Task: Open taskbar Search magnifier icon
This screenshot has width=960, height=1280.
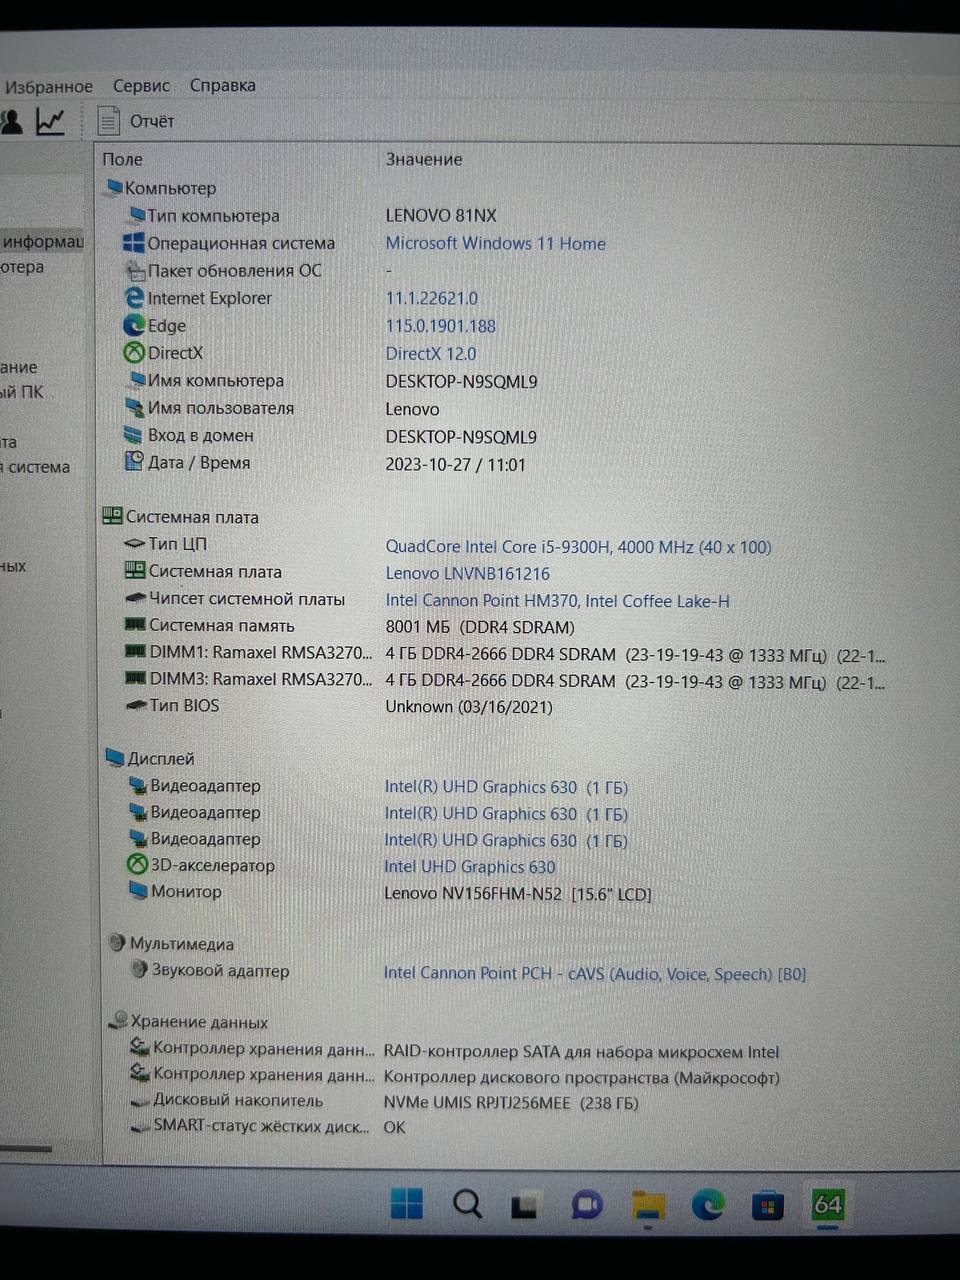Action: click(467, 1204)
